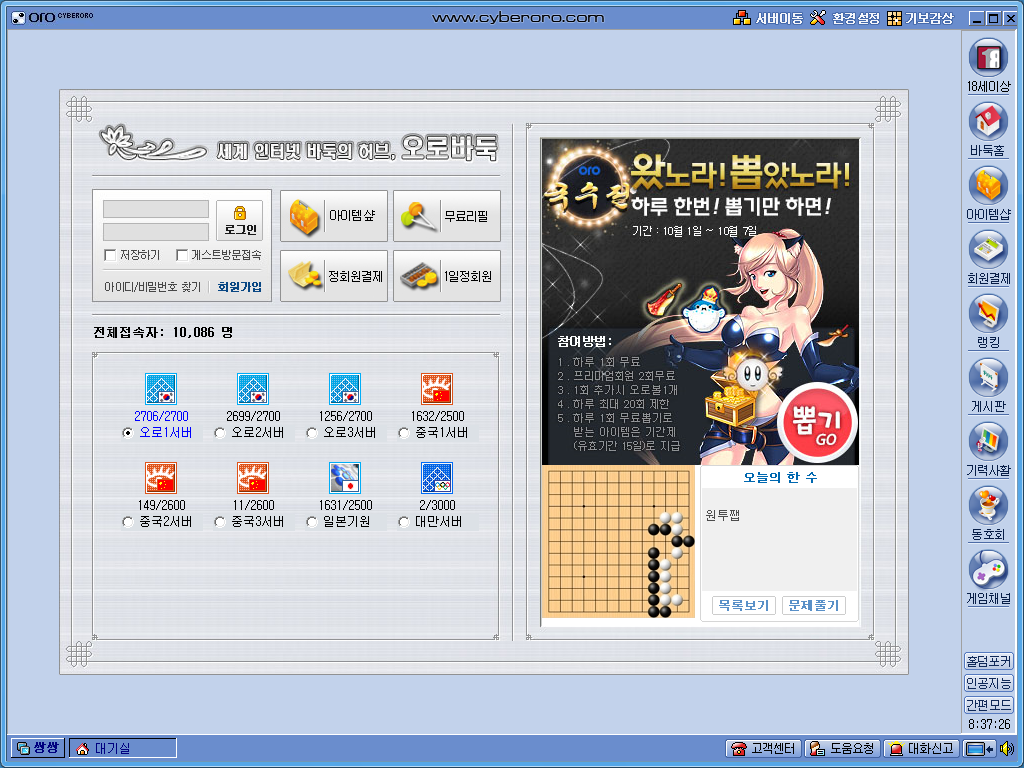Click the 대화신고 chat report button

click(x=921, y=748)
